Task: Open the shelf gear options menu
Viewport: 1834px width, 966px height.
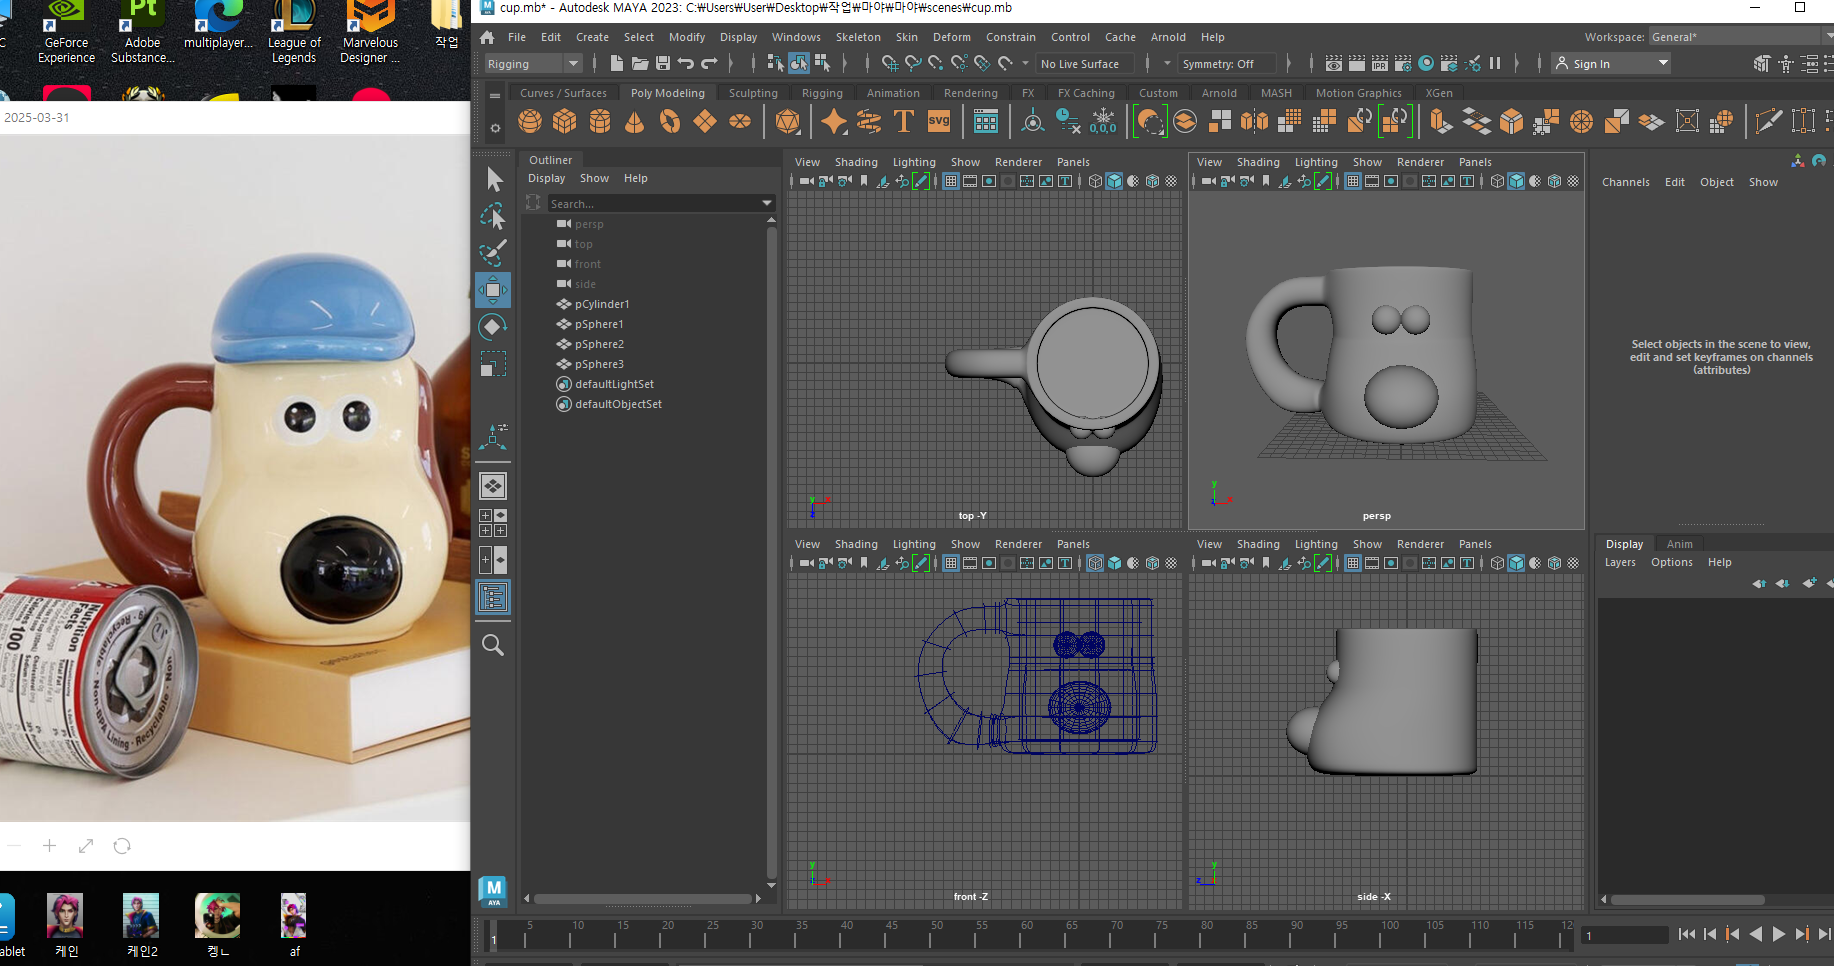Action: click(x=495, y=128)
